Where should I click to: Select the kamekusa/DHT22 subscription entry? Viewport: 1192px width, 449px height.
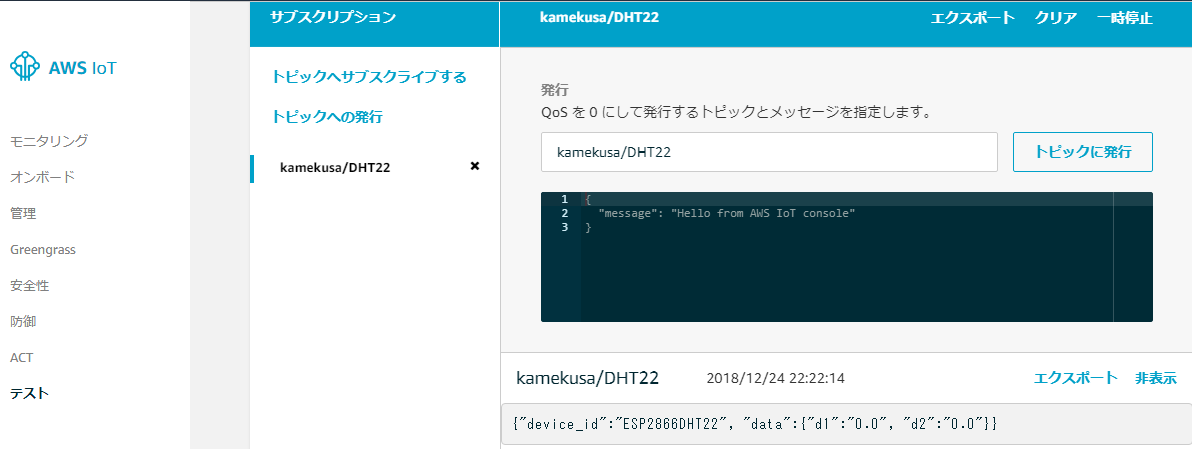[335, 168]
